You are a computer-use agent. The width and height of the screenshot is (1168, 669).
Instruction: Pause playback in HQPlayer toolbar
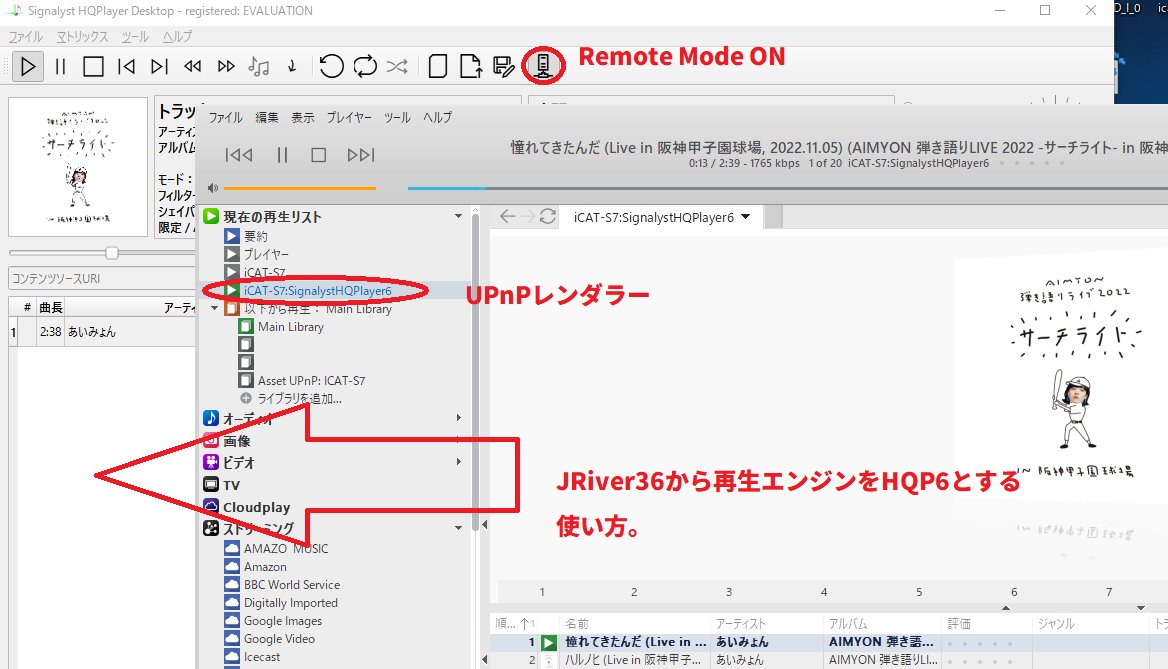tap(60, 66)
